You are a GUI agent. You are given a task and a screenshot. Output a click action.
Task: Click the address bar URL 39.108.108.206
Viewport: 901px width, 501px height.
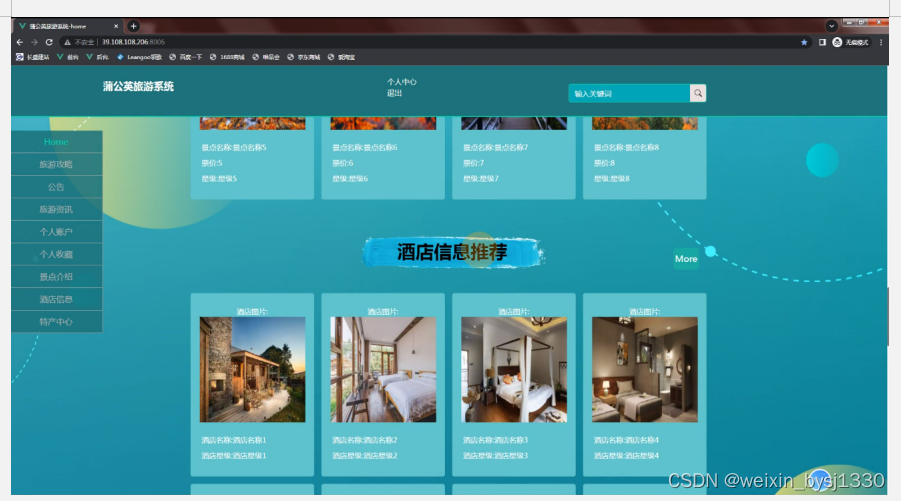click(125, 42)
